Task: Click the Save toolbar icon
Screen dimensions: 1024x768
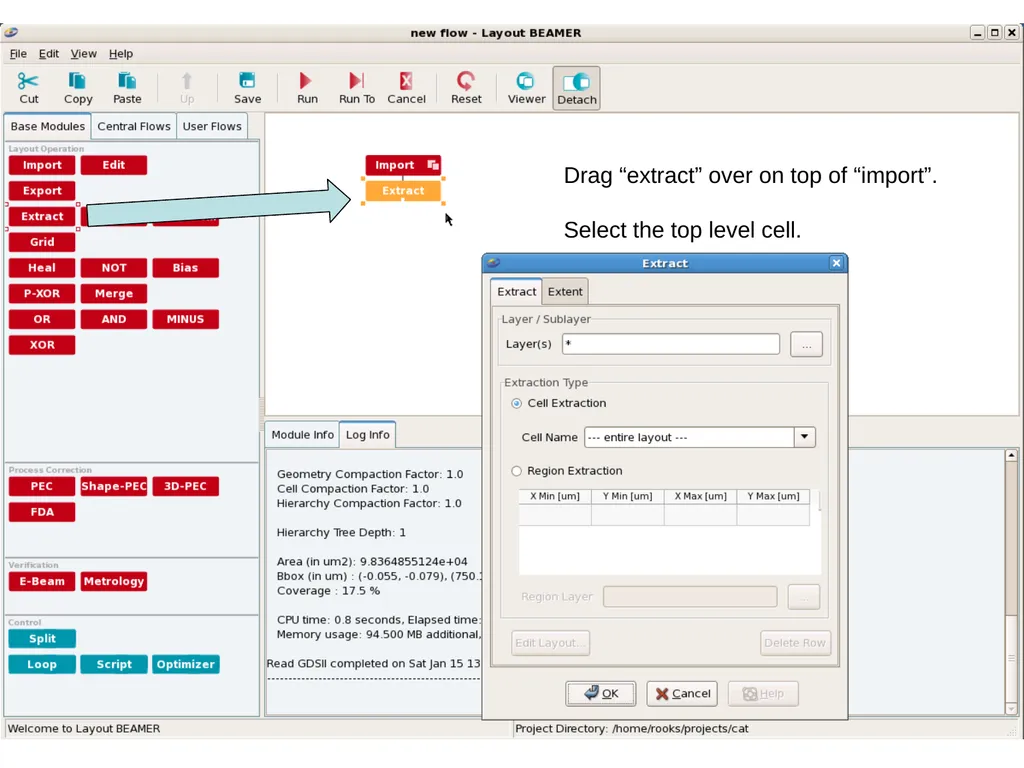Action: [x=247, y=81]
